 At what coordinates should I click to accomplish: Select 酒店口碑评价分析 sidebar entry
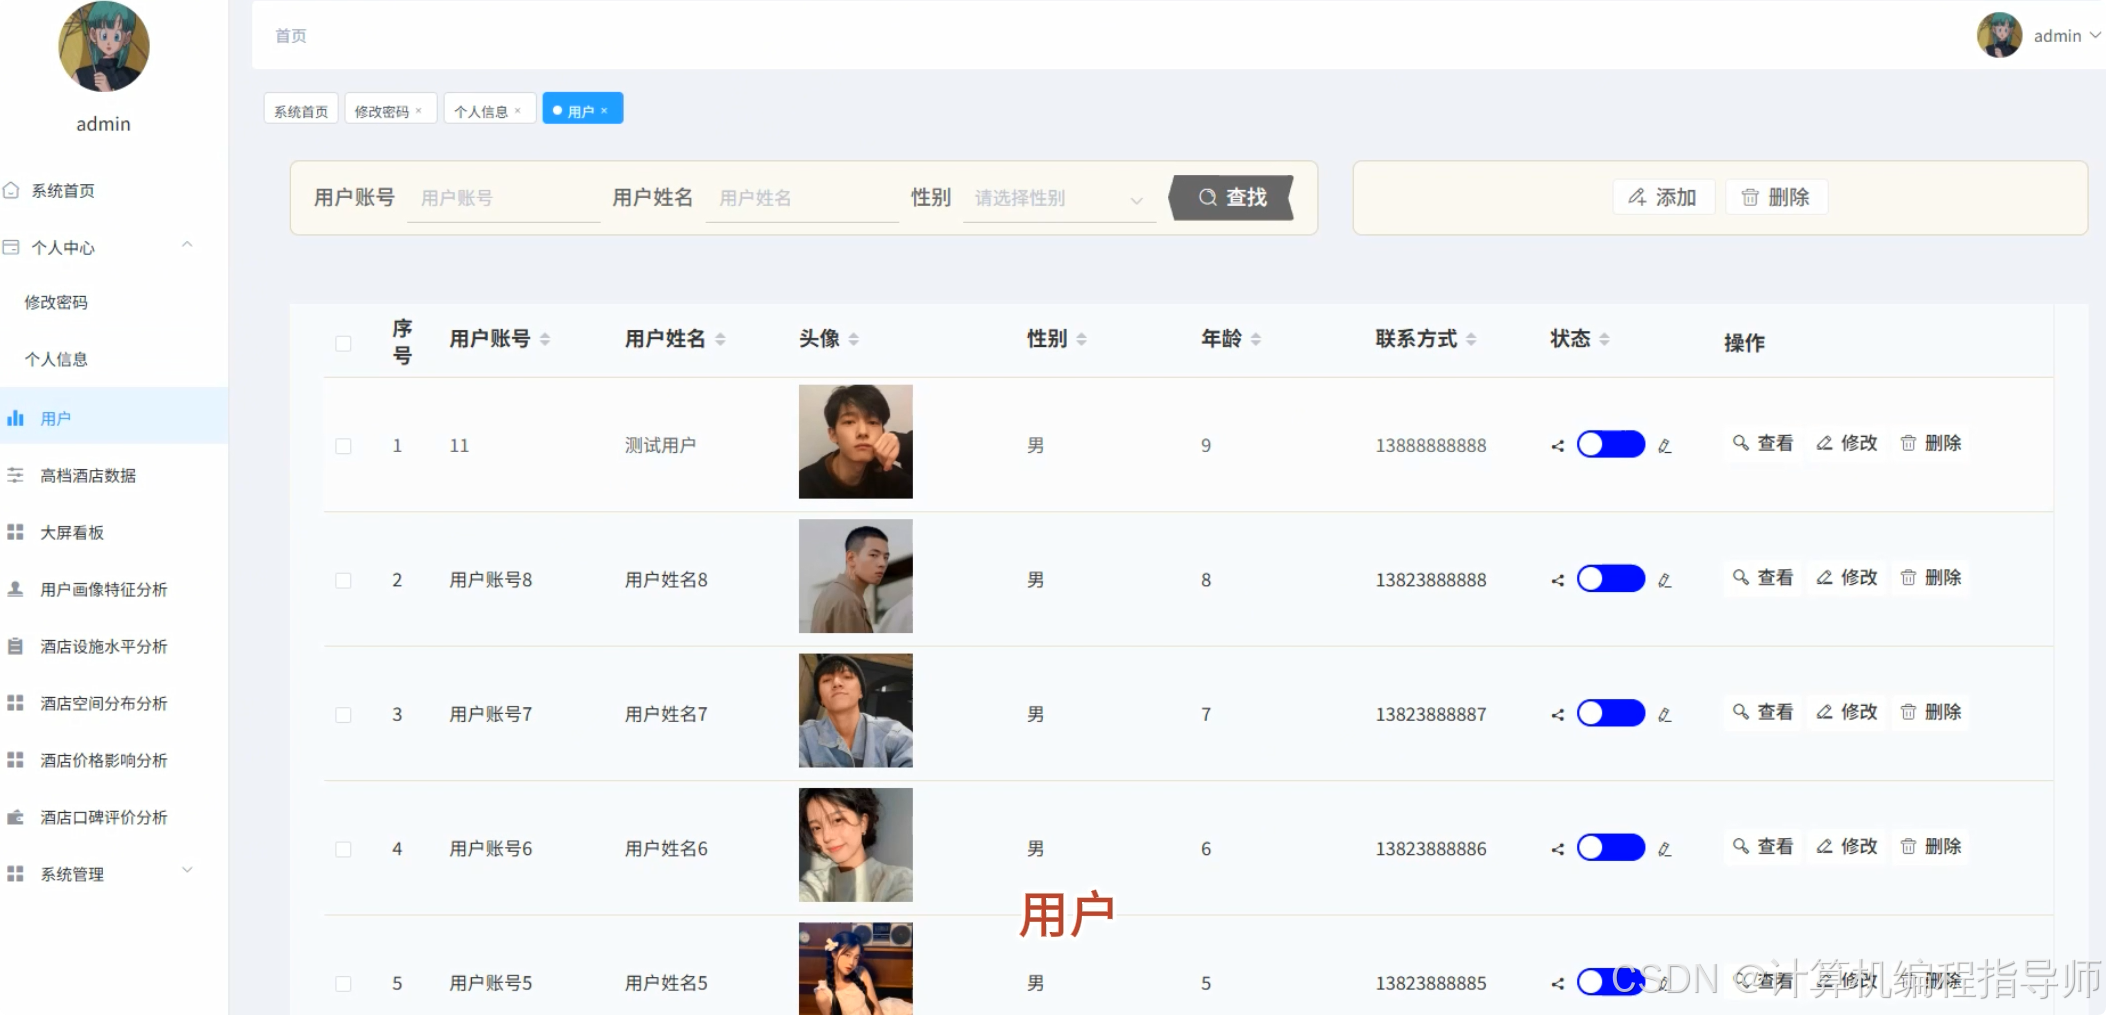coord(102,816)
